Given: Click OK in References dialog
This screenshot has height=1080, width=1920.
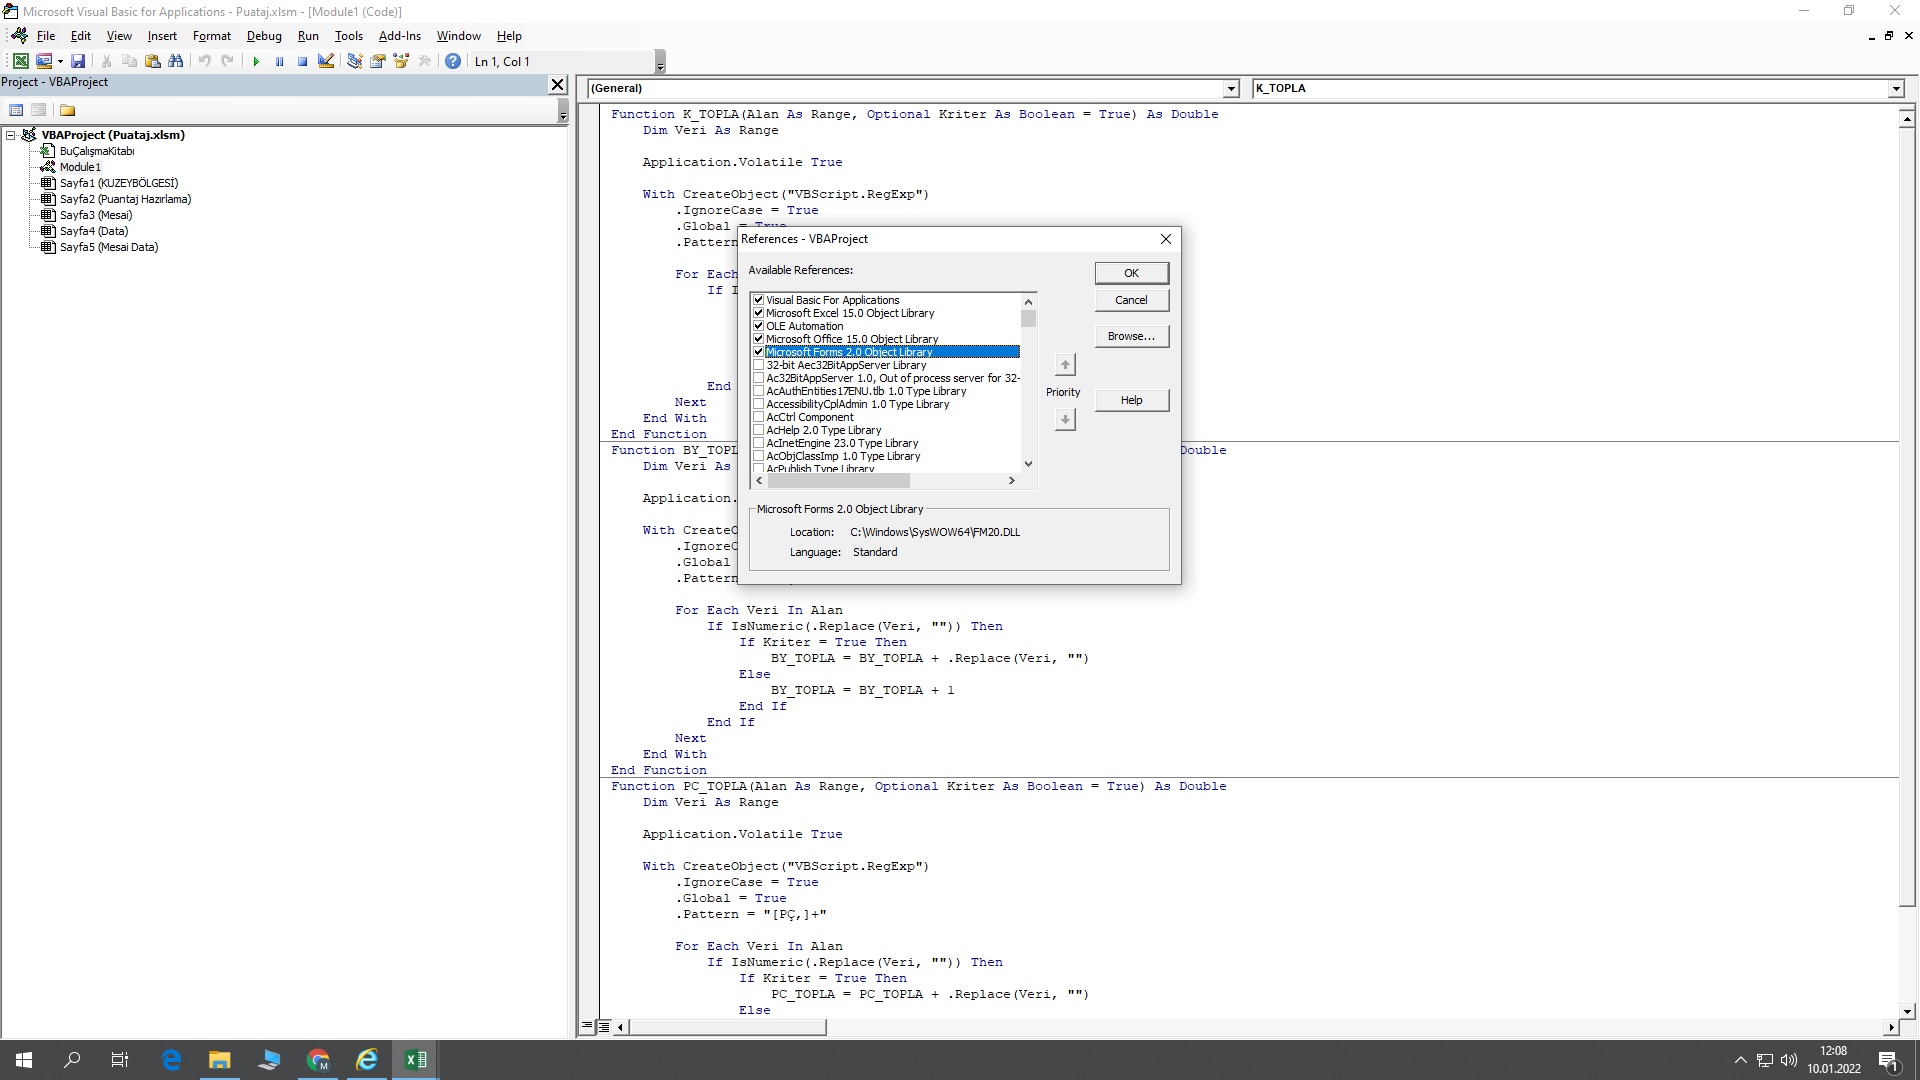Looking at the screenshot, I should point(1131,273).
